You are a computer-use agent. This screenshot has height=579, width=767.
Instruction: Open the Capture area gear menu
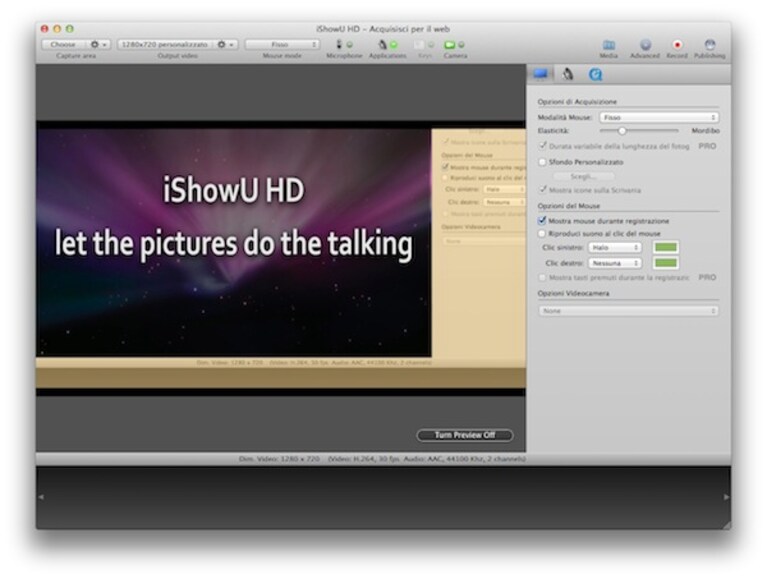click(x=98, y=45)
